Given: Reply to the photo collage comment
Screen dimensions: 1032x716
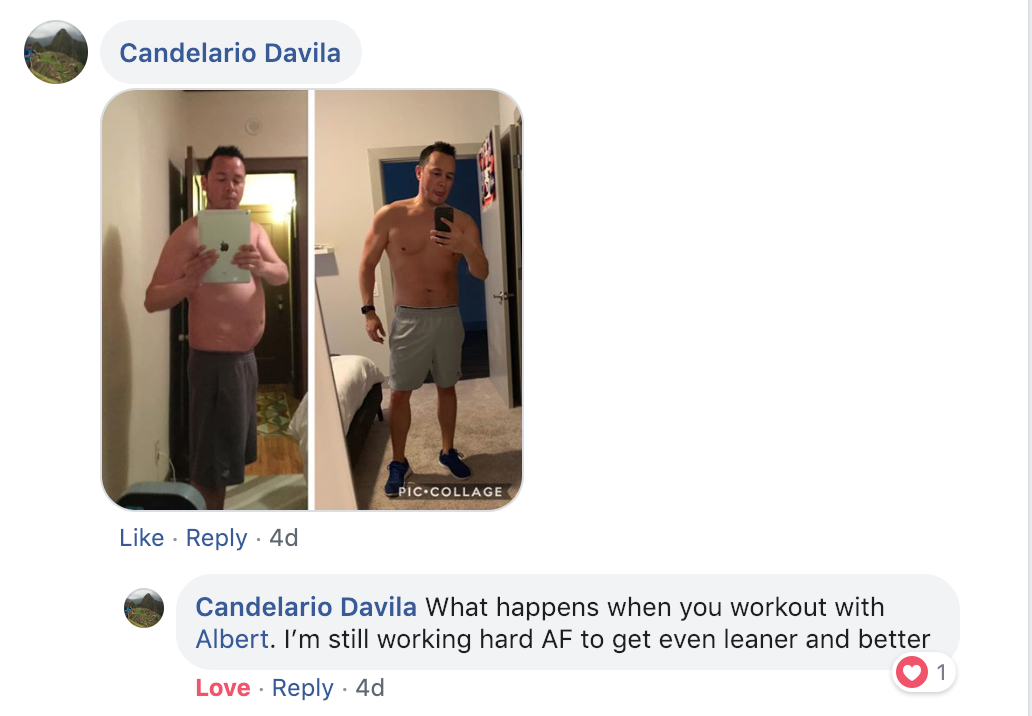Looking at the screenshot, I should point(217,538).
